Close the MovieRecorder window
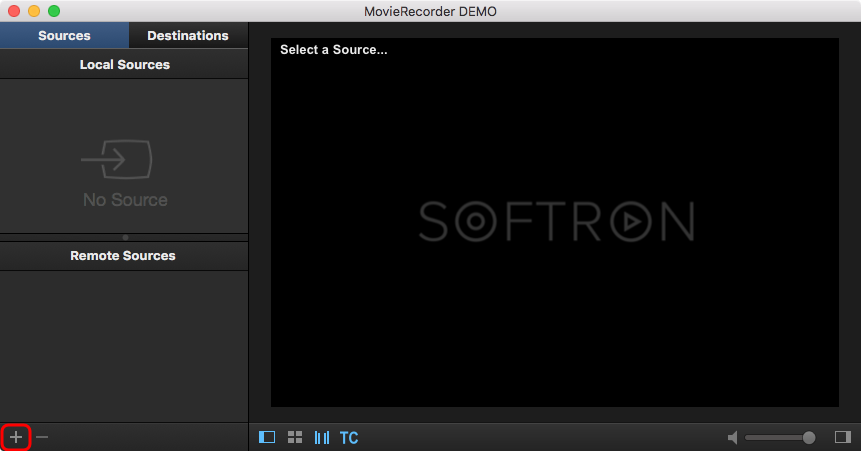Viewport: 861px width, 451px height. (x=14, y=11)
